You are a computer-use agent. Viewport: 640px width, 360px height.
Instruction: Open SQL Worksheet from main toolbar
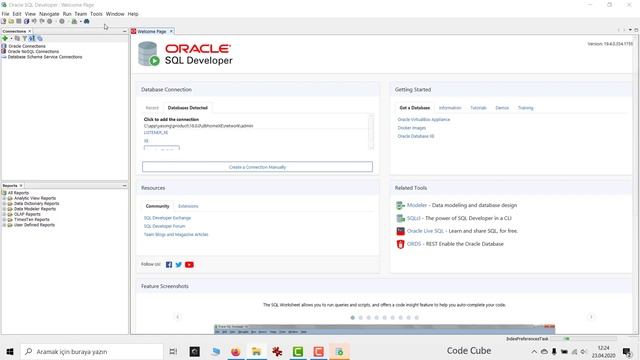(74, 21)
